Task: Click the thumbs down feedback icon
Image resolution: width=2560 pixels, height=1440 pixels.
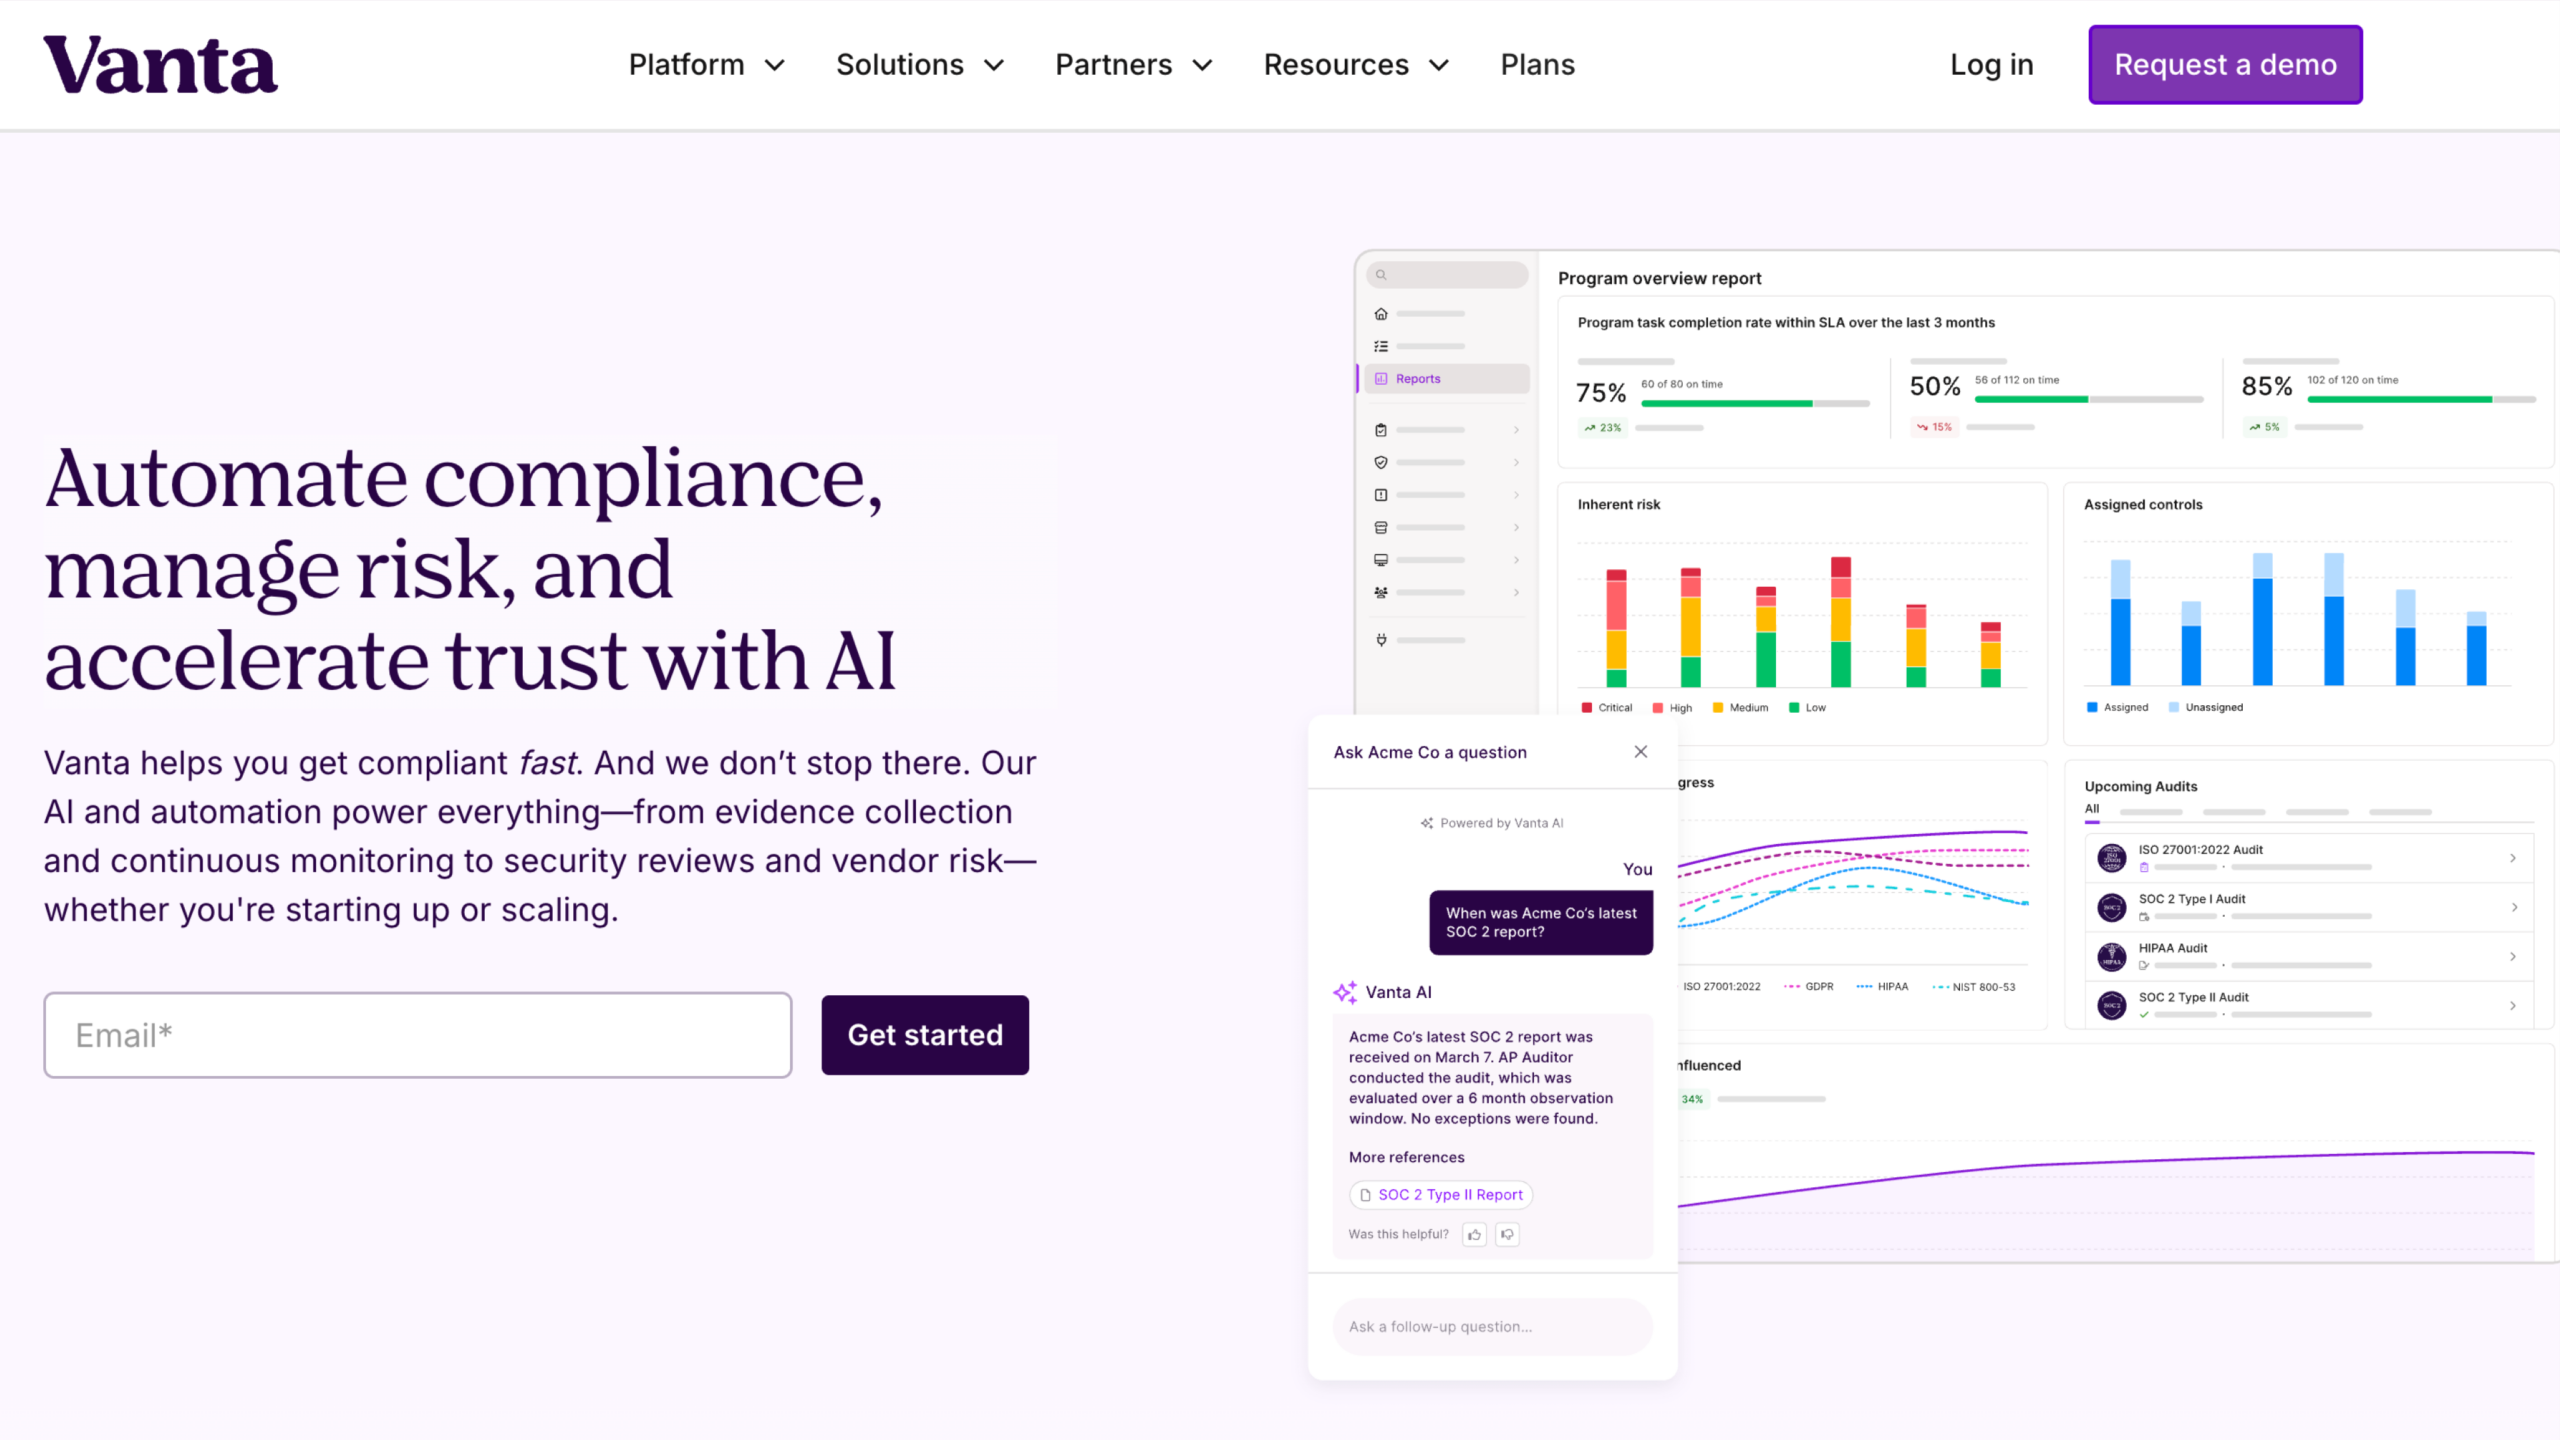Action: click(1507, 1235)
